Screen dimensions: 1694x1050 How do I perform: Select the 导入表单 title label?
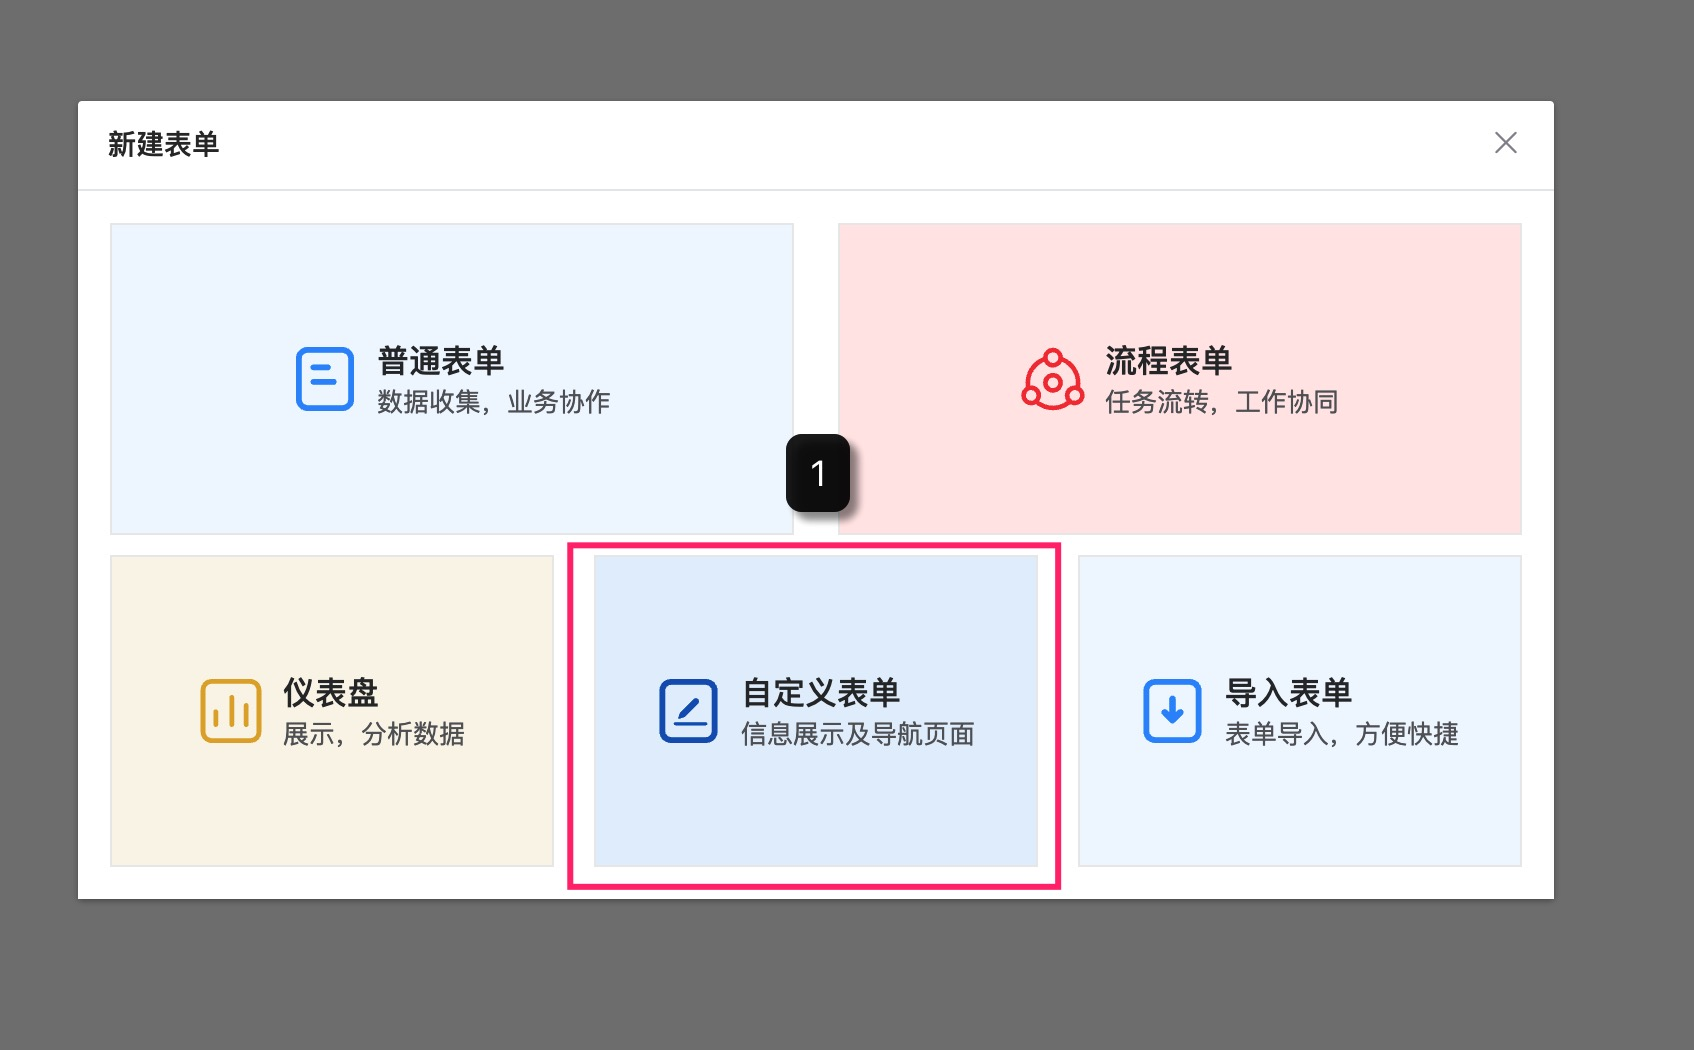click(1288, 693)
